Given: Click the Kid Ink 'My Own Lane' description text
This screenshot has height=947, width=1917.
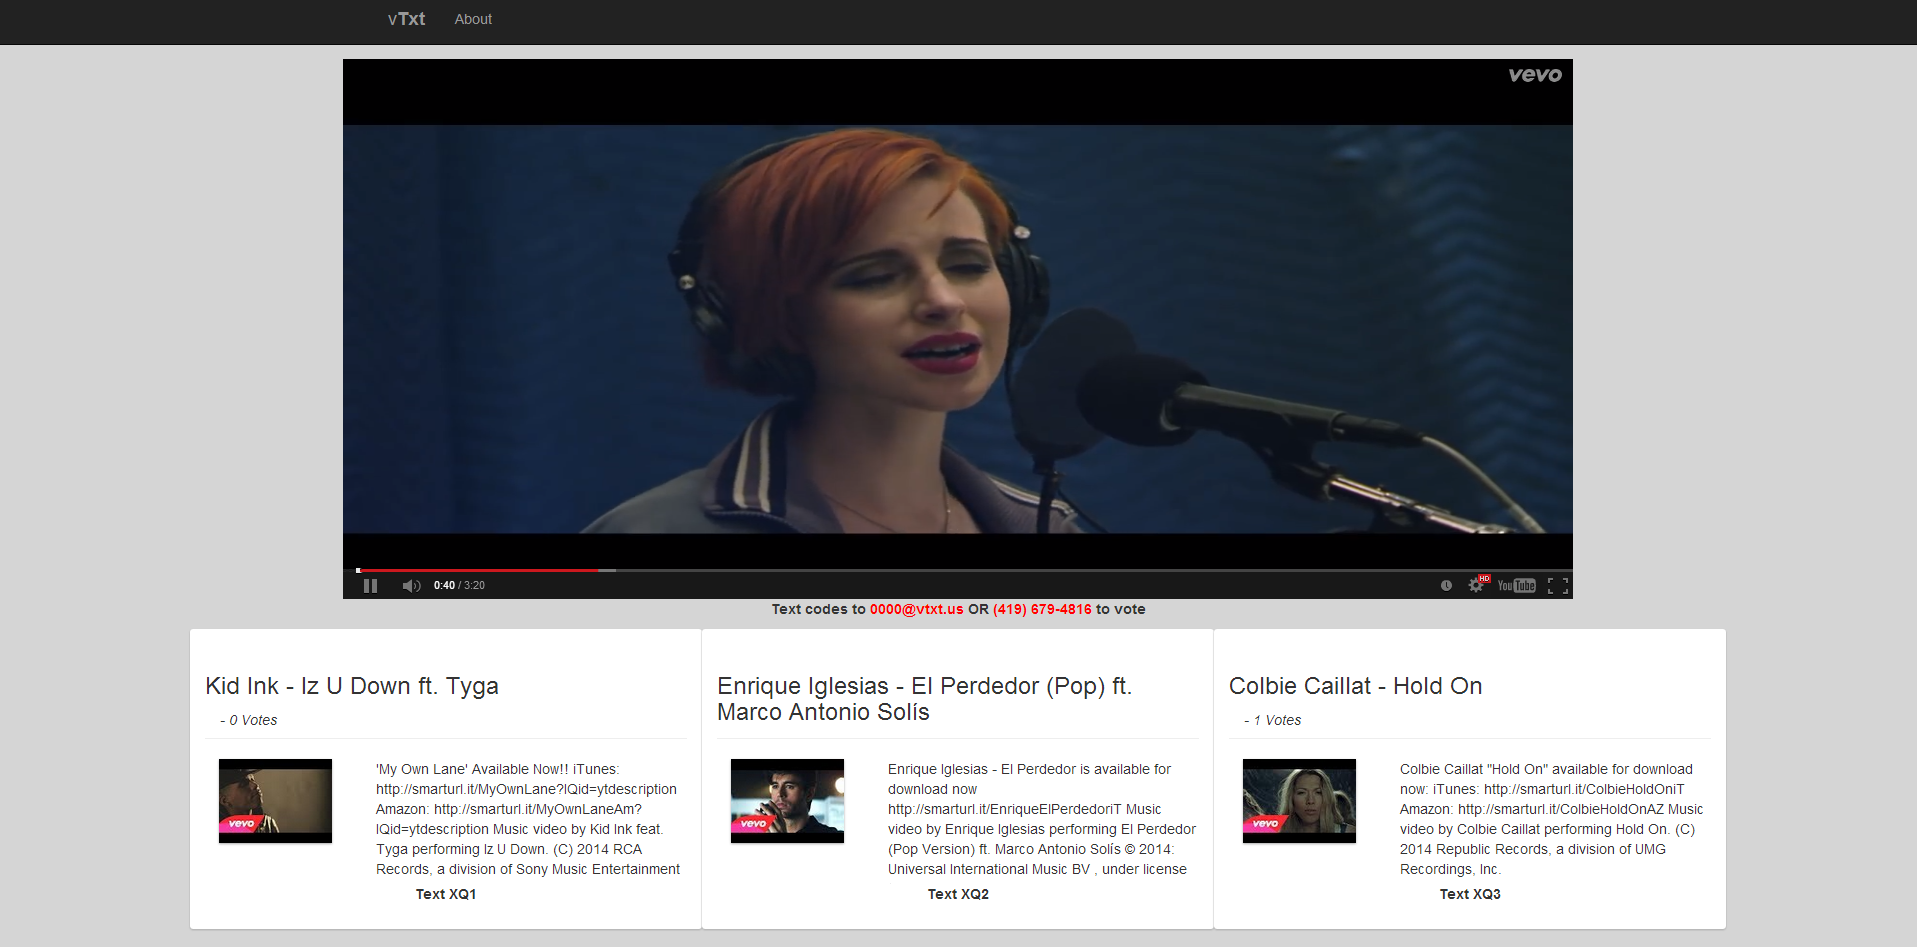Looking at the screenshot, I should pos(528,819).
